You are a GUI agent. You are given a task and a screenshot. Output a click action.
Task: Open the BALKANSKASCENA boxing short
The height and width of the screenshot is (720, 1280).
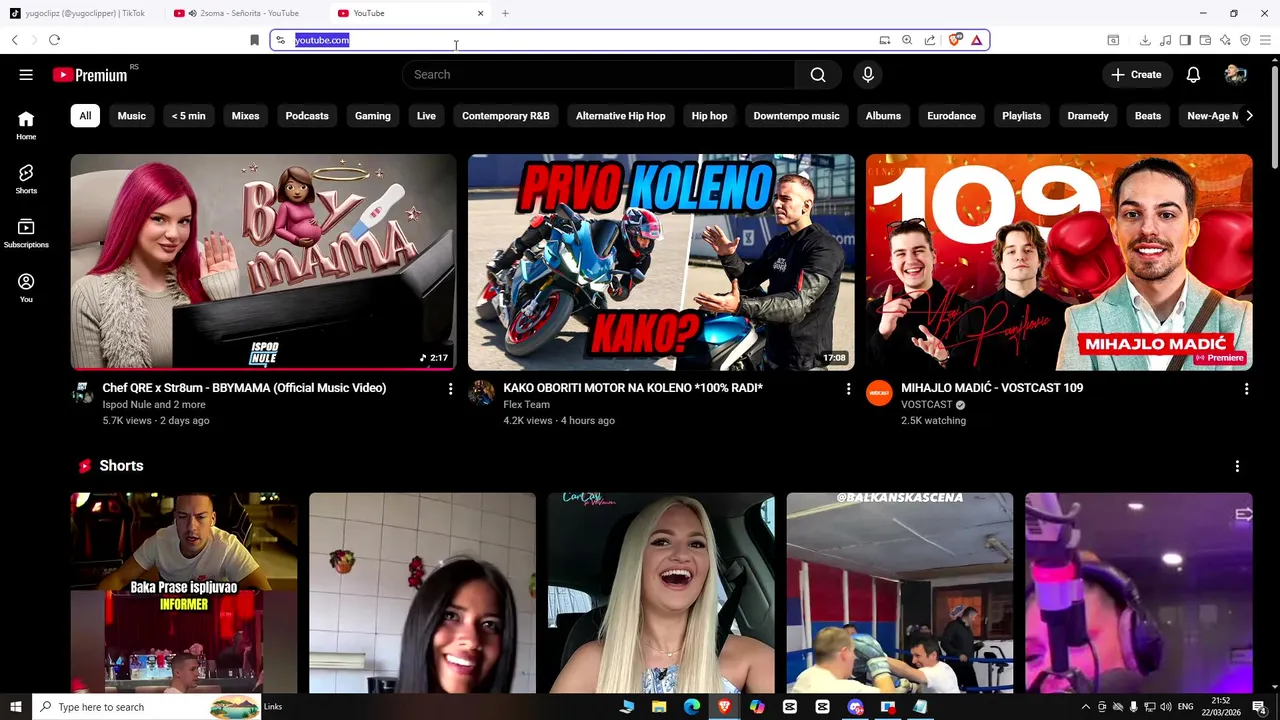900,592
